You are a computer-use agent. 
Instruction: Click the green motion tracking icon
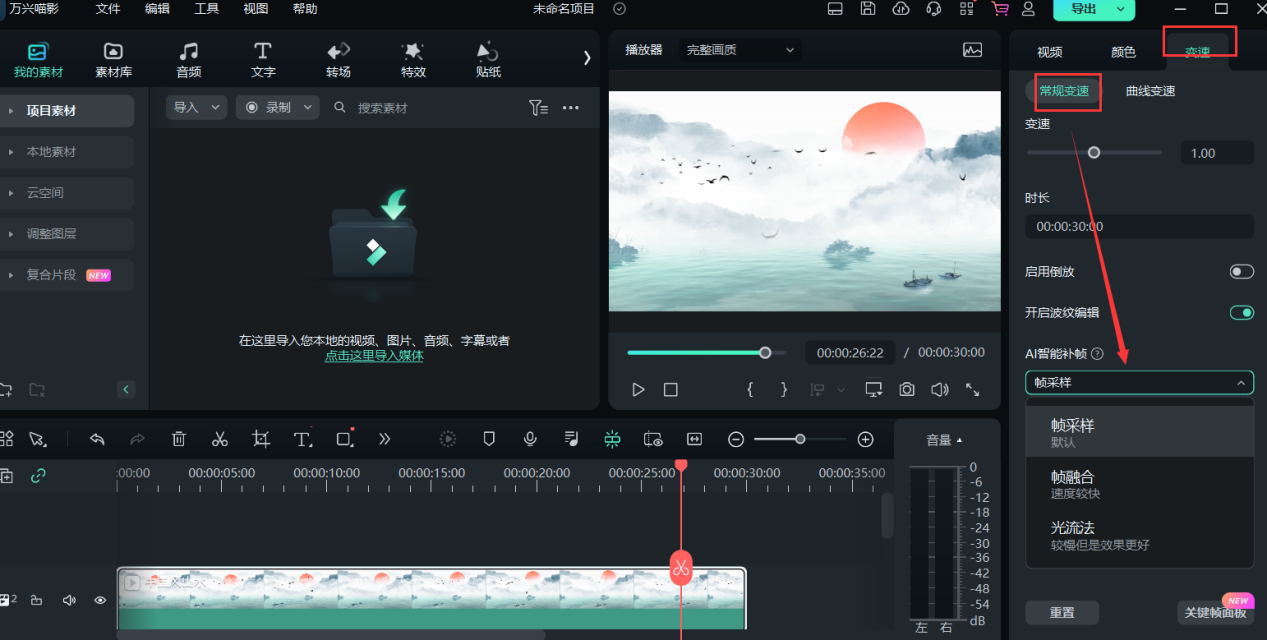pos(611,438)
